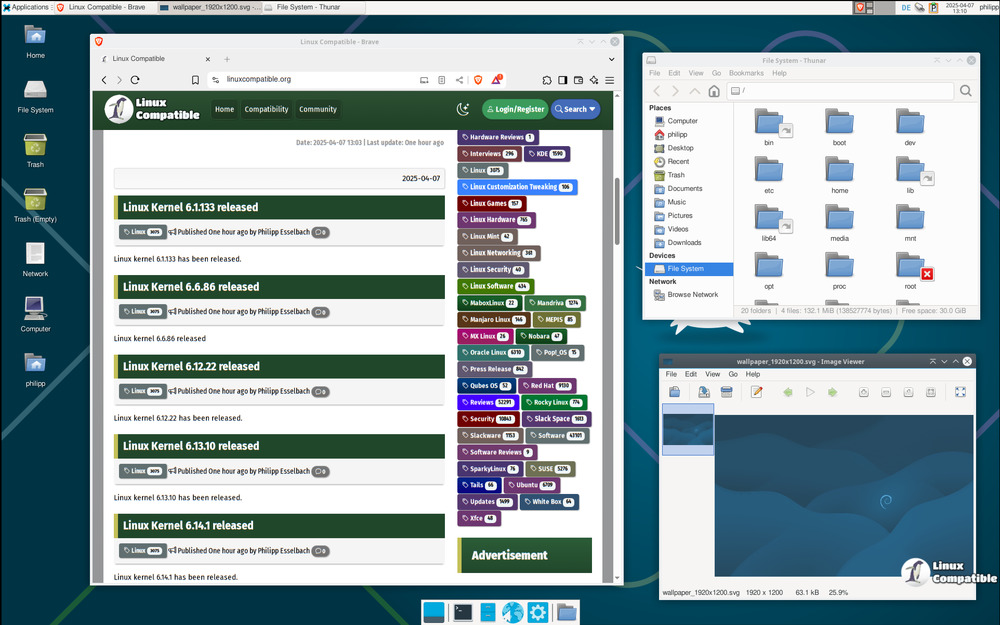This screenshot has width=1000, height=625.
Task: Switch to the Compatibility tab on the website
Action: click(x=266, y=109)
